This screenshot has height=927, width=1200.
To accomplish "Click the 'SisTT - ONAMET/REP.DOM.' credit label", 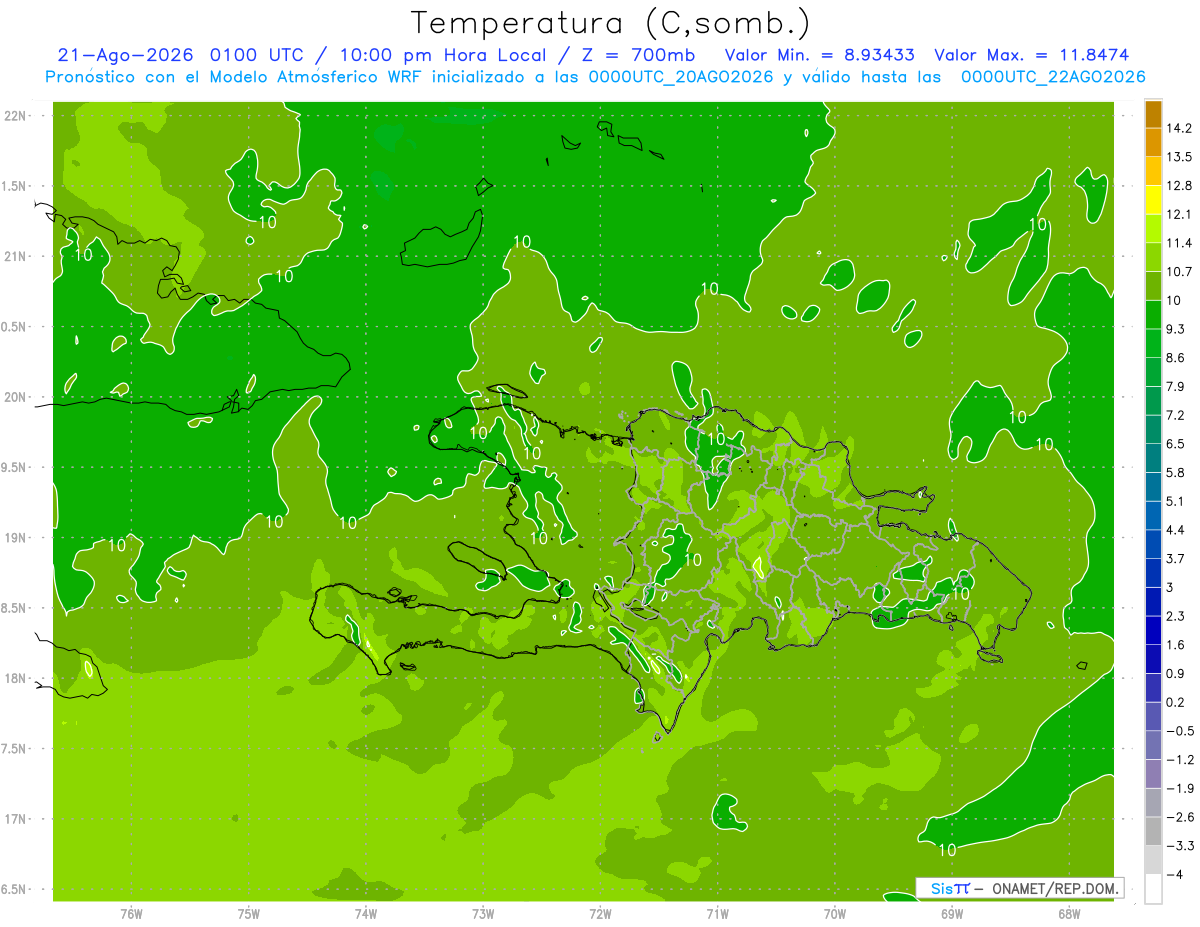I will point(1020,888).
